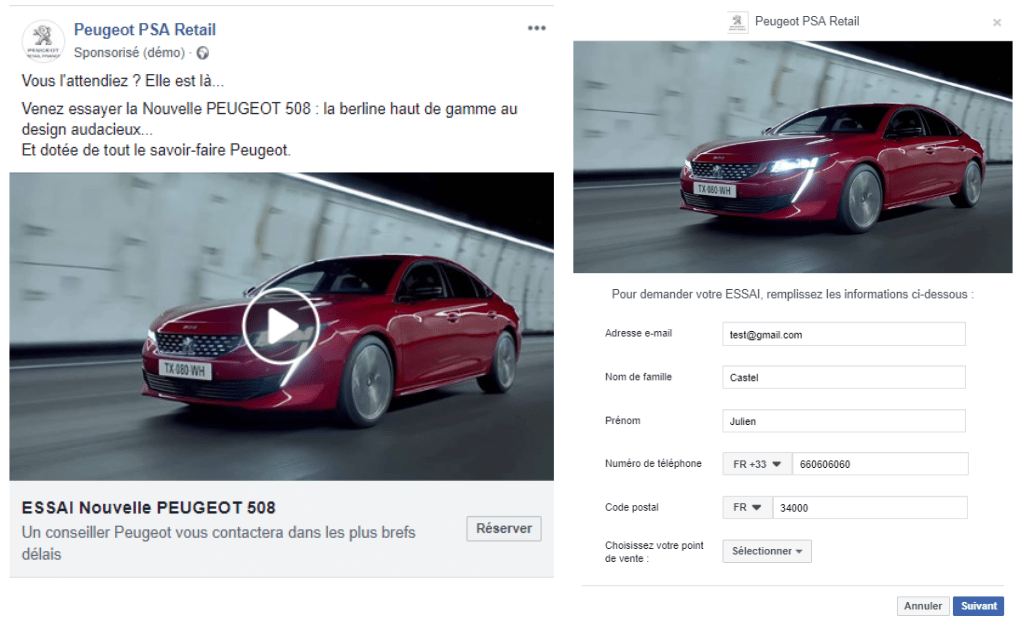Click the Suivant button

(978, 606)
